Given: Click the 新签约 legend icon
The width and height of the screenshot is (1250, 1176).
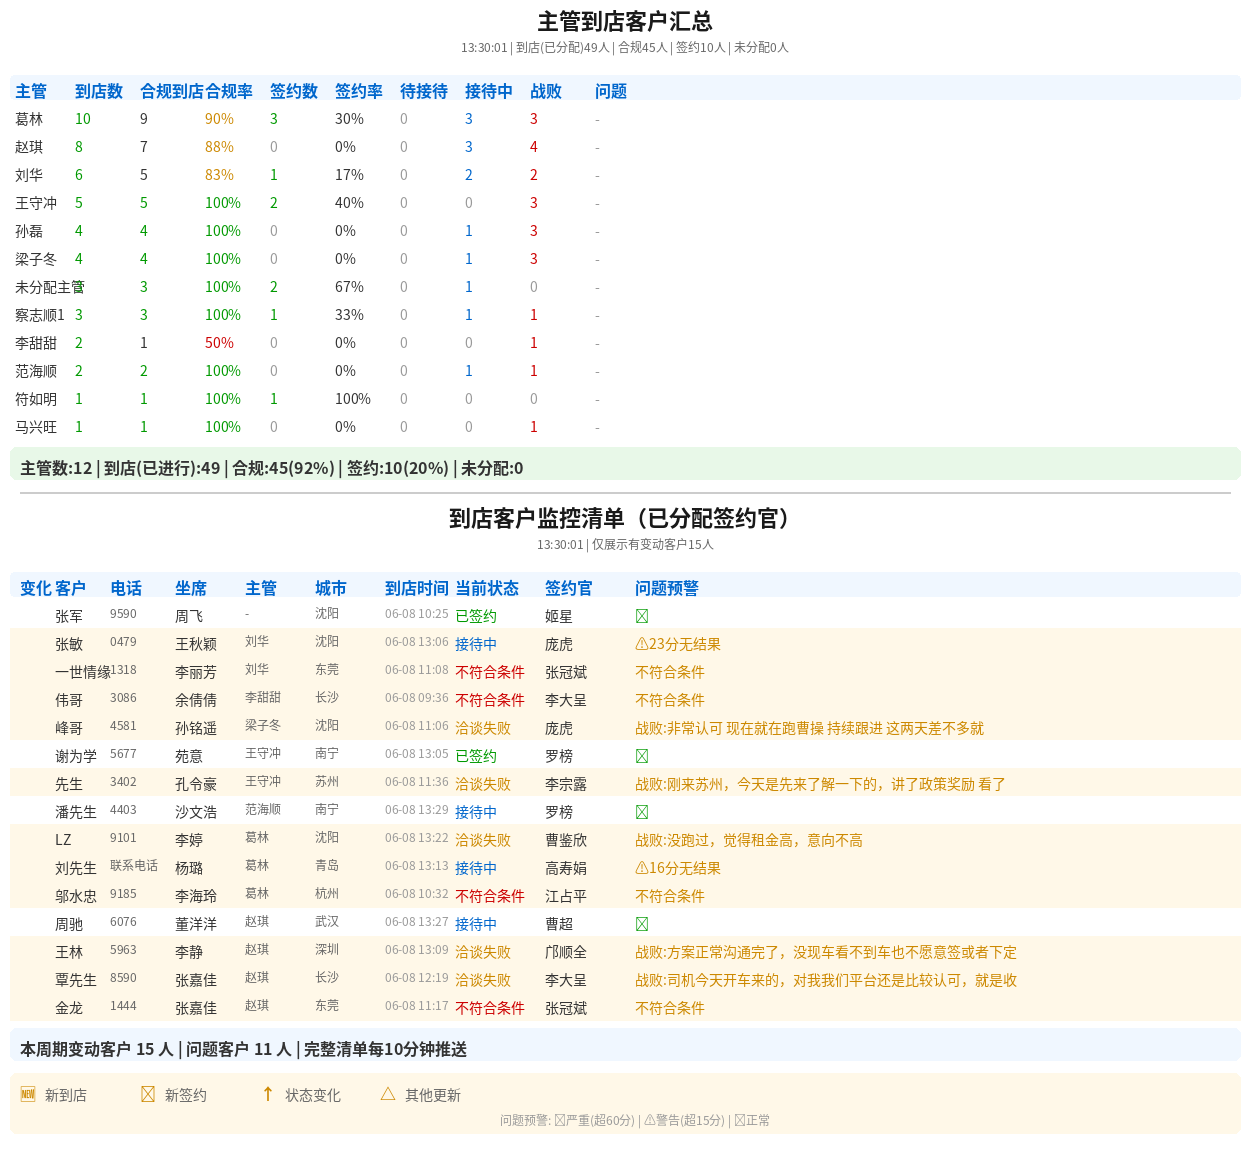Looking at the screenshot, I should click(x=148, y=1094).
